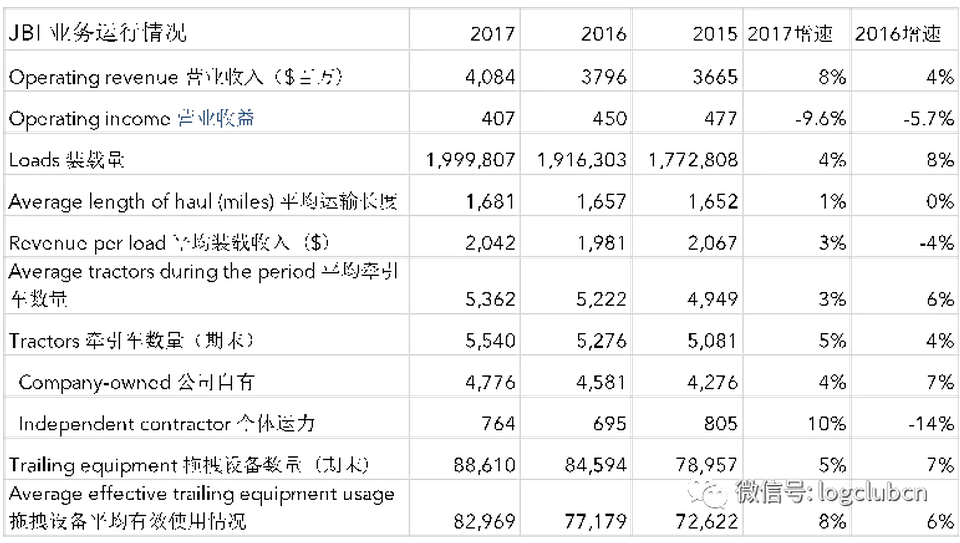Click the JBI table title cell
Viewport: 960px width, 543px height.
[x=97, y=32]
